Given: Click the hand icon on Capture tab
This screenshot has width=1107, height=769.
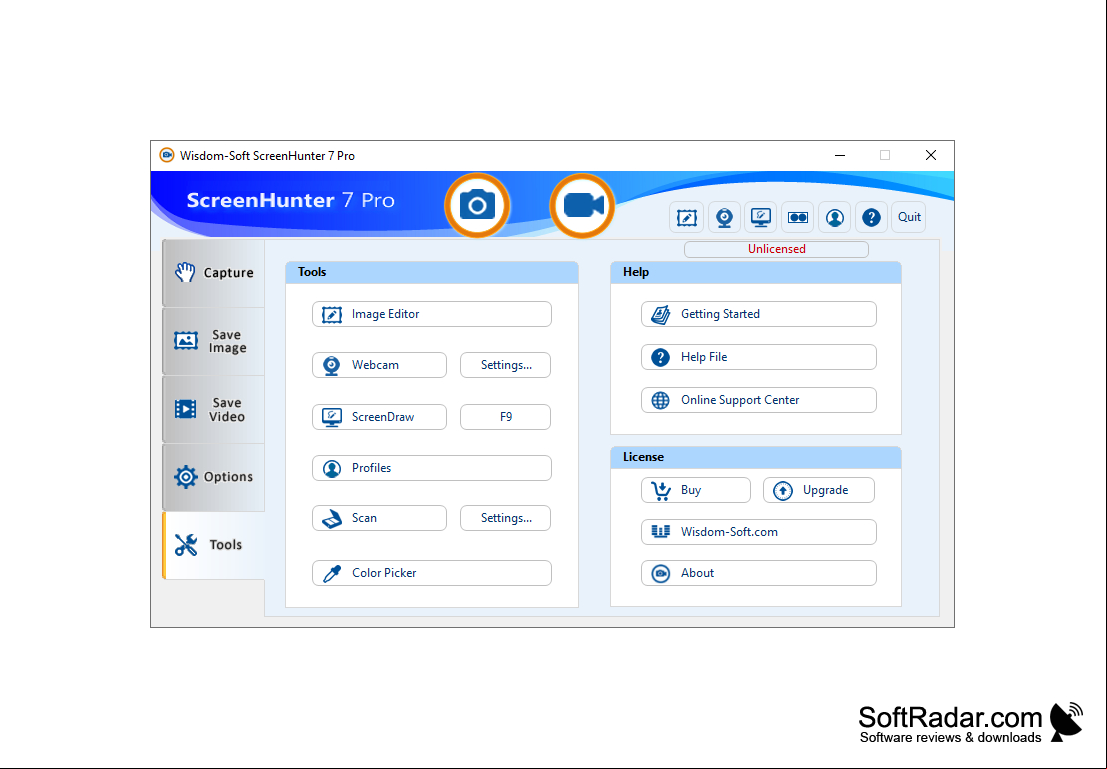Looking at the screenshot, I should click(185, 272).
